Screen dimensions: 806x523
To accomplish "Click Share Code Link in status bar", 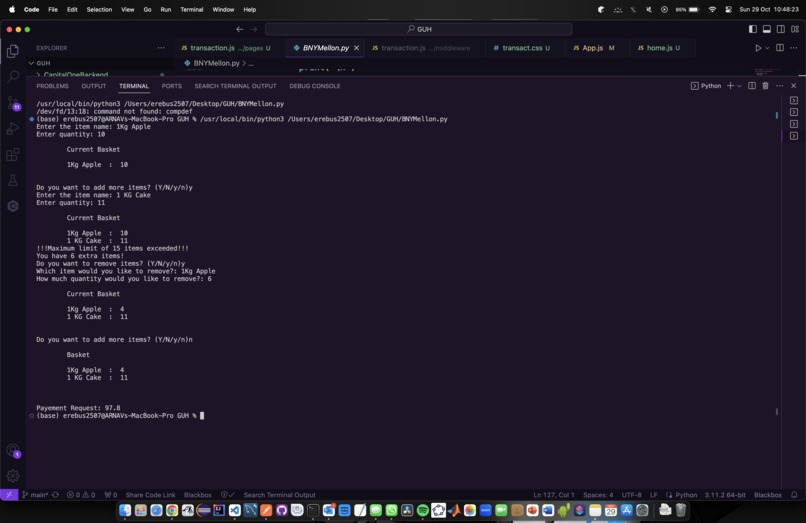I will (150, 495).
